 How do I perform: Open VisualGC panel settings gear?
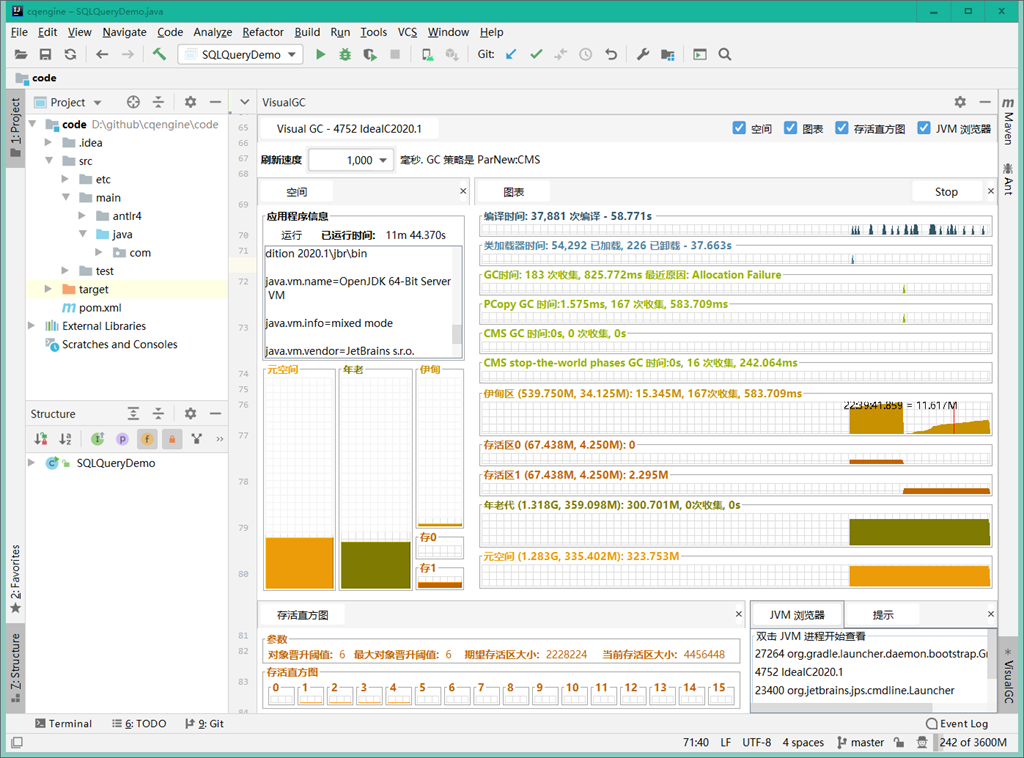tap(960, 102)
